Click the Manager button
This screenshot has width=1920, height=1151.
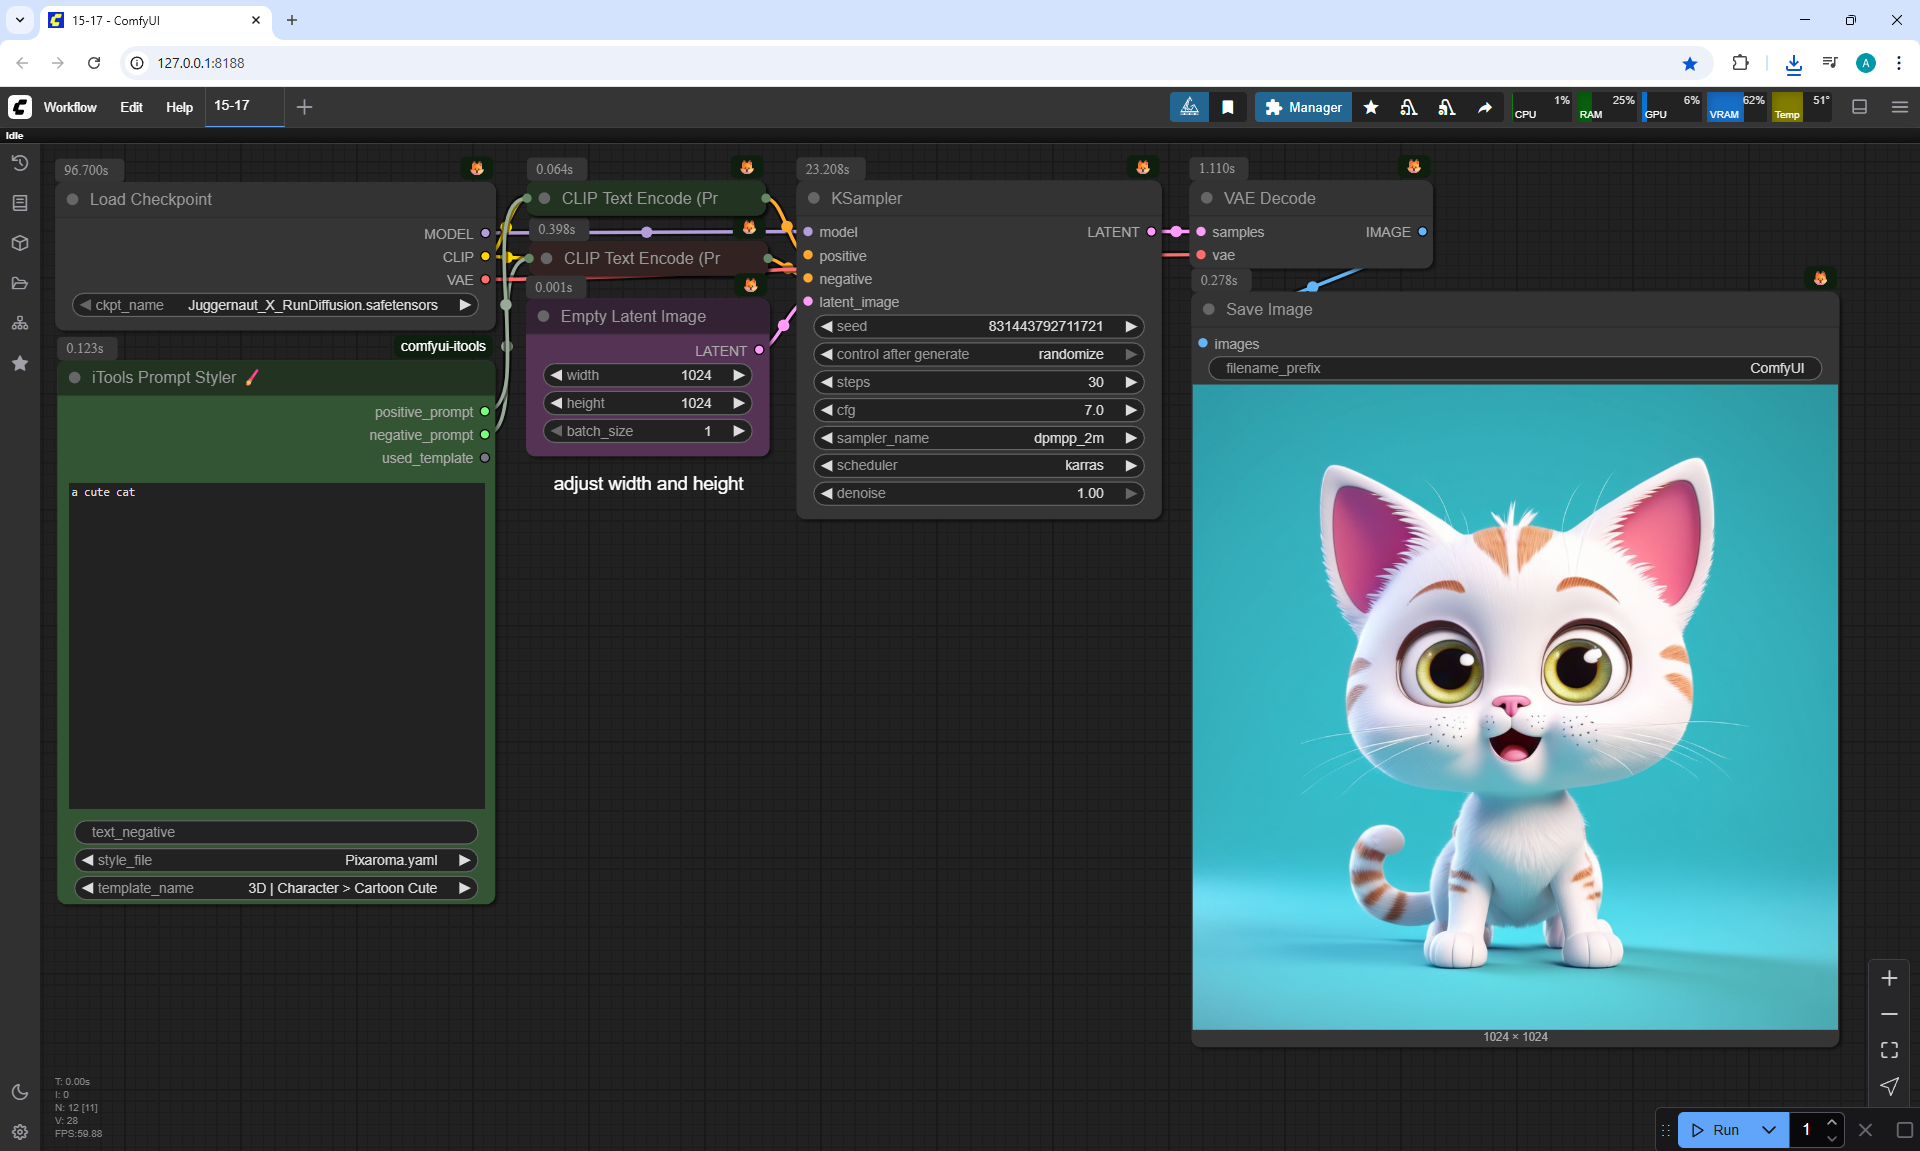point(1303,107)
